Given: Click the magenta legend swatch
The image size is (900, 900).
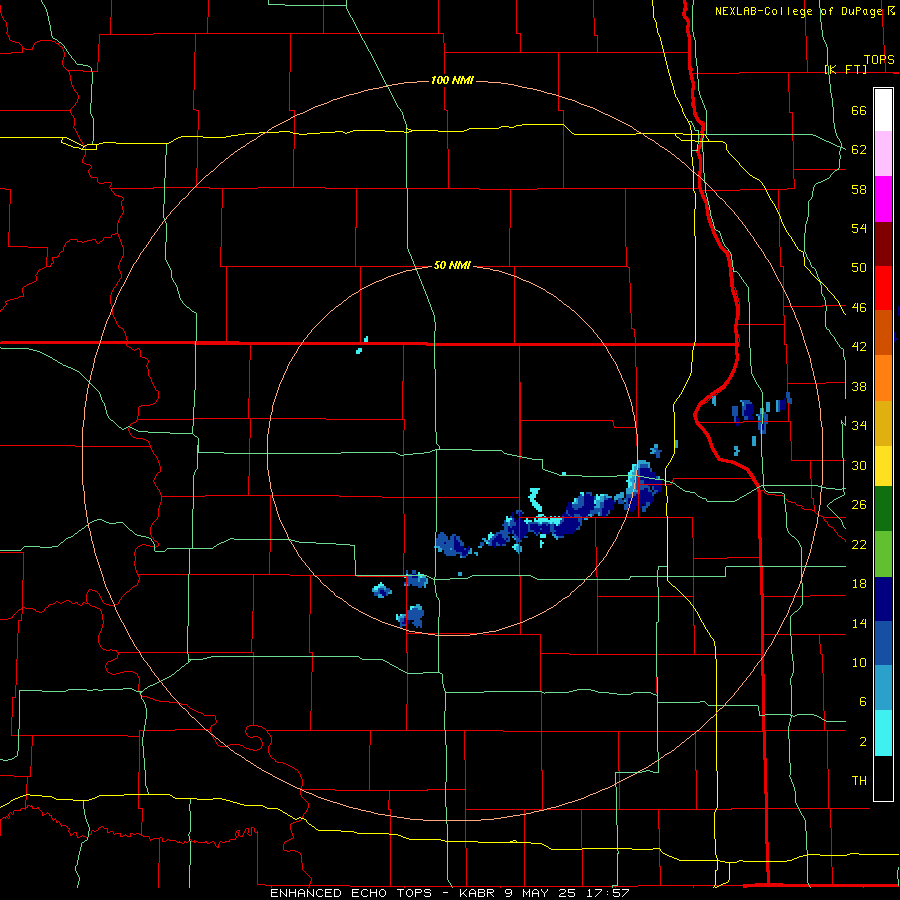Looking at the screenshot, I should pyautogui.click(x=883, y=199).
